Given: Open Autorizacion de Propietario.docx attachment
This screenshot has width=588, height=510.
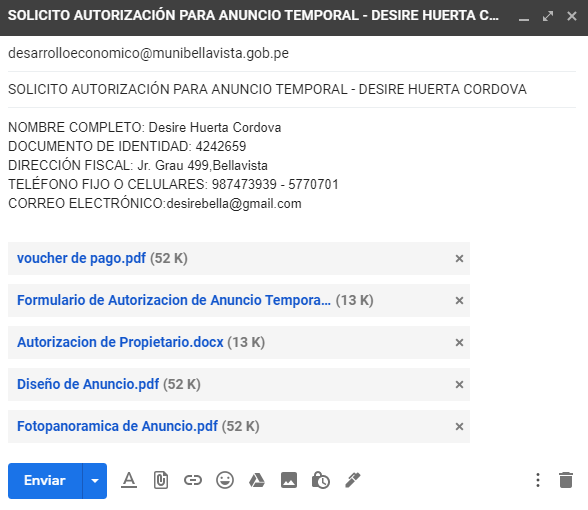Looking at the screenshot, I should 120,342.
